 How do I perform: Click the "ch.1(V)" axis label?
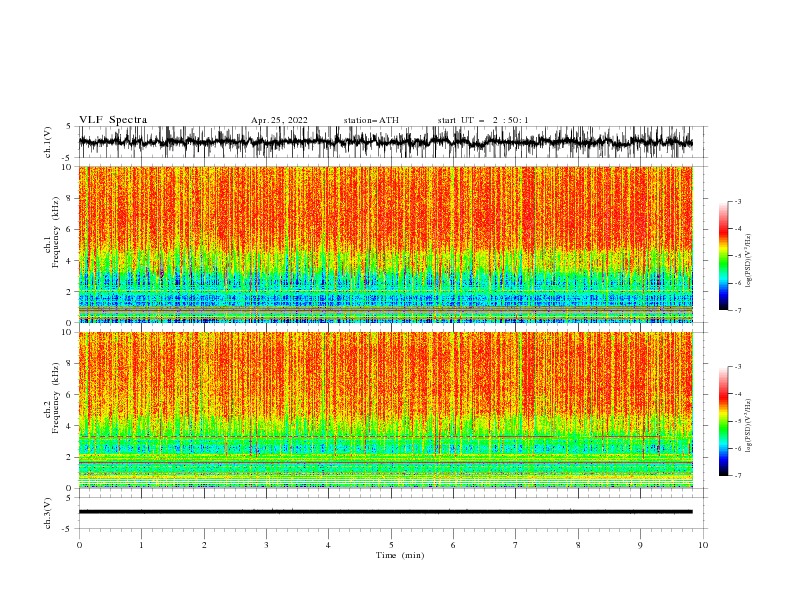click(x=48, y=142)
